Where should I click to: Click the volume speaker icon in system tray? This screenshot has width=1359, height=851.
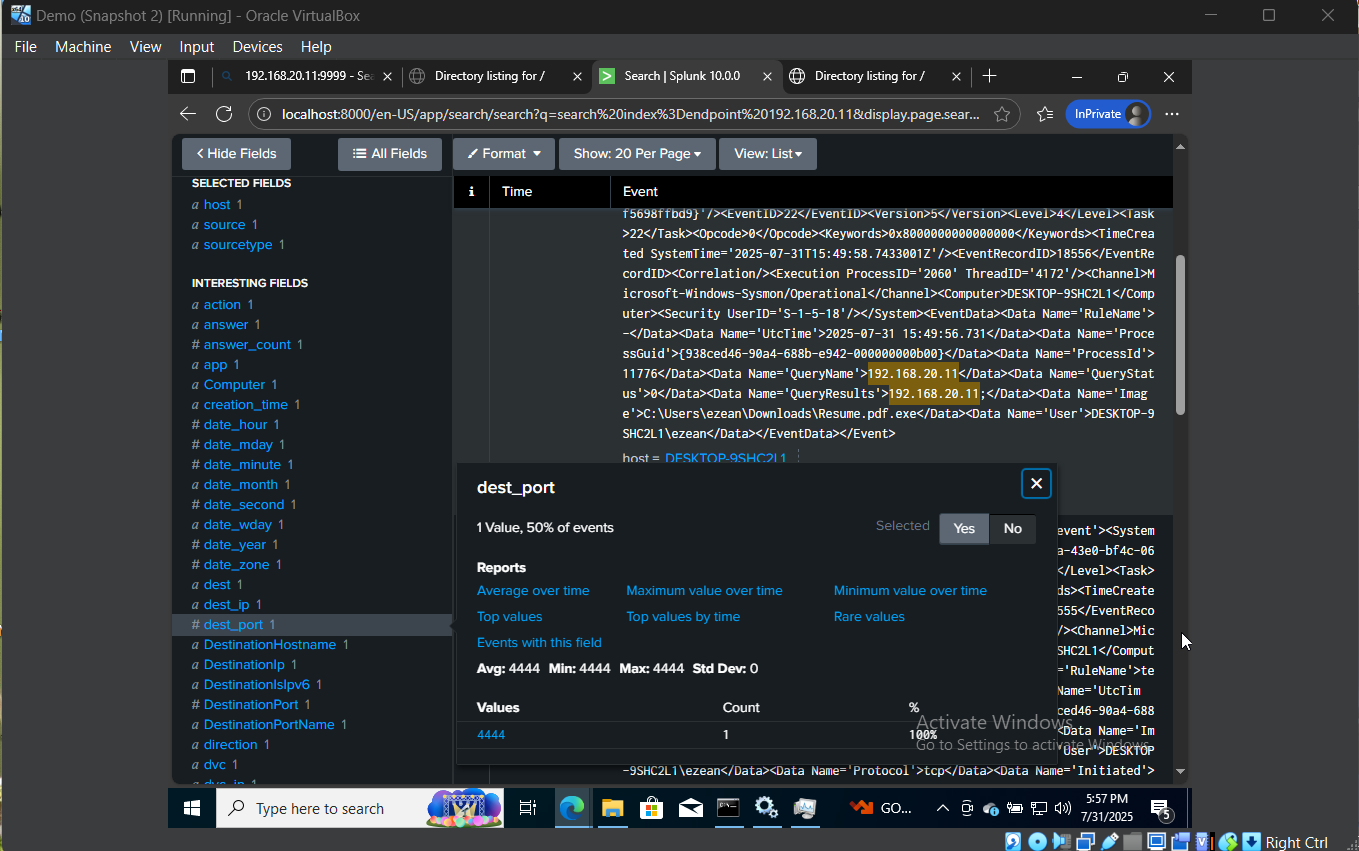(x=1062, y=808)
